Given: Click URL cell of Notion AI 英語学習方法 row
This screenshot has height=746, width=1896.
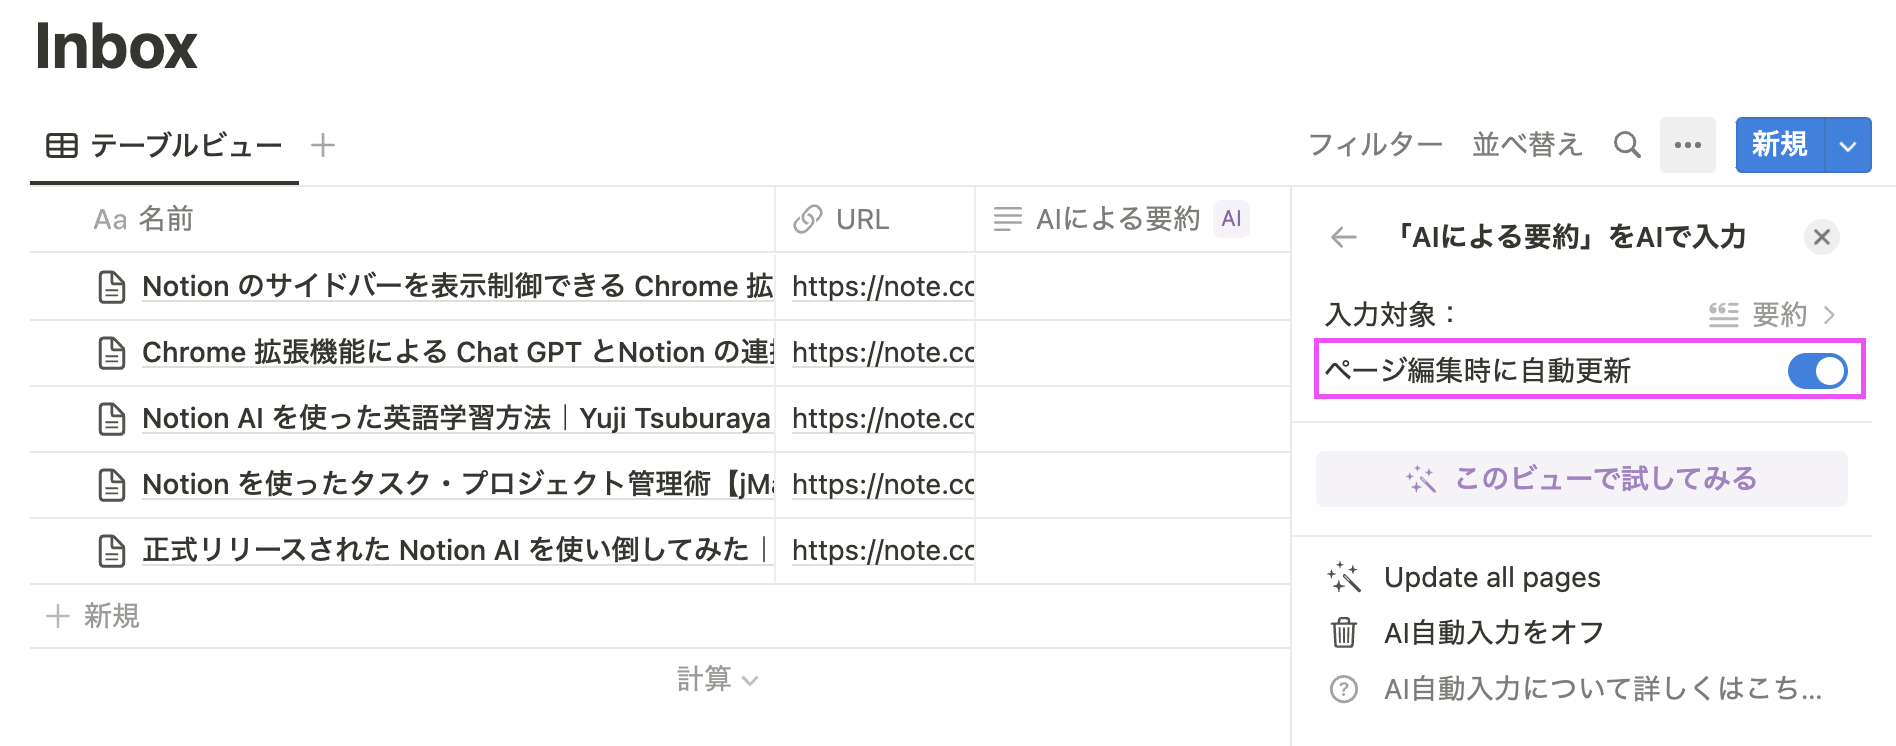Looking at the screenshot, I should click(x=875, y=418).
